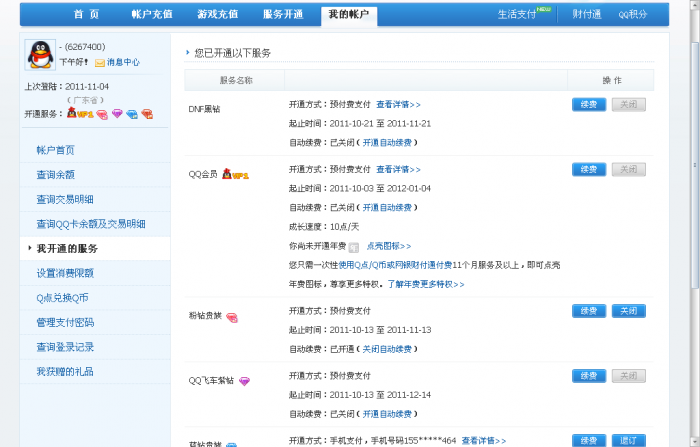Open 查询登录记录 in sidebar
Screen dimensions: 700x447
(x=65, y=347)
